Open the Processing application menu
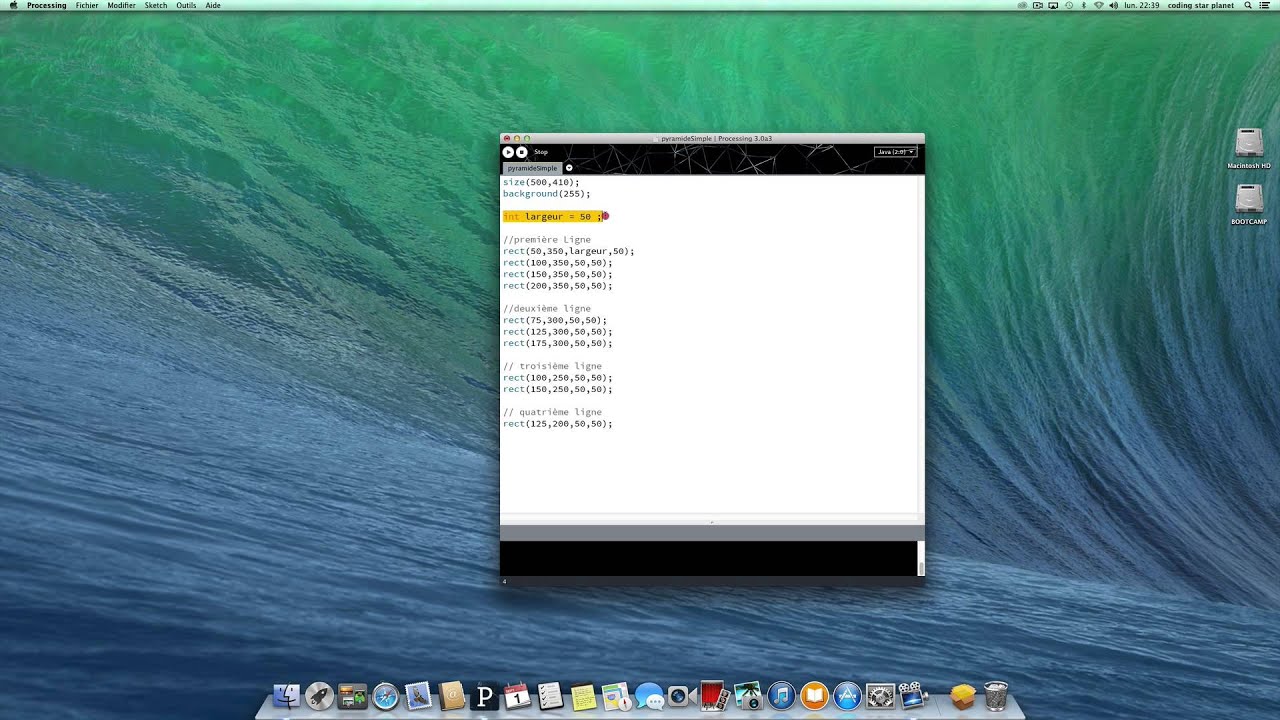1280x720 pixels. (46, 5)
